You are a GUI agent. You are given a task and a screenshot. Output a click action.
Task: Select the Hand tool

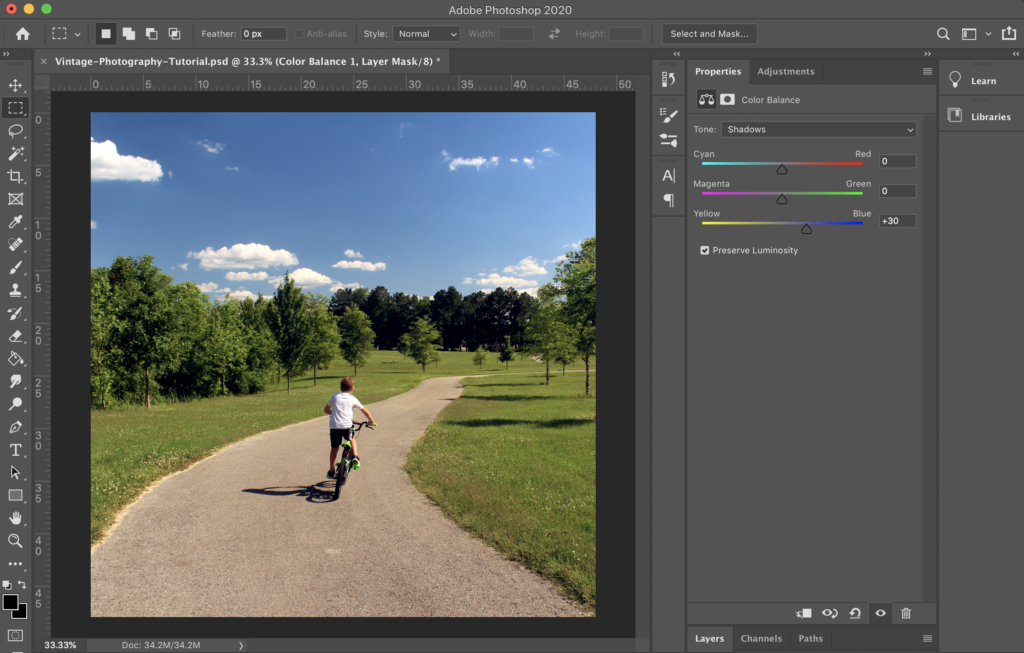[x=15, y=518]
